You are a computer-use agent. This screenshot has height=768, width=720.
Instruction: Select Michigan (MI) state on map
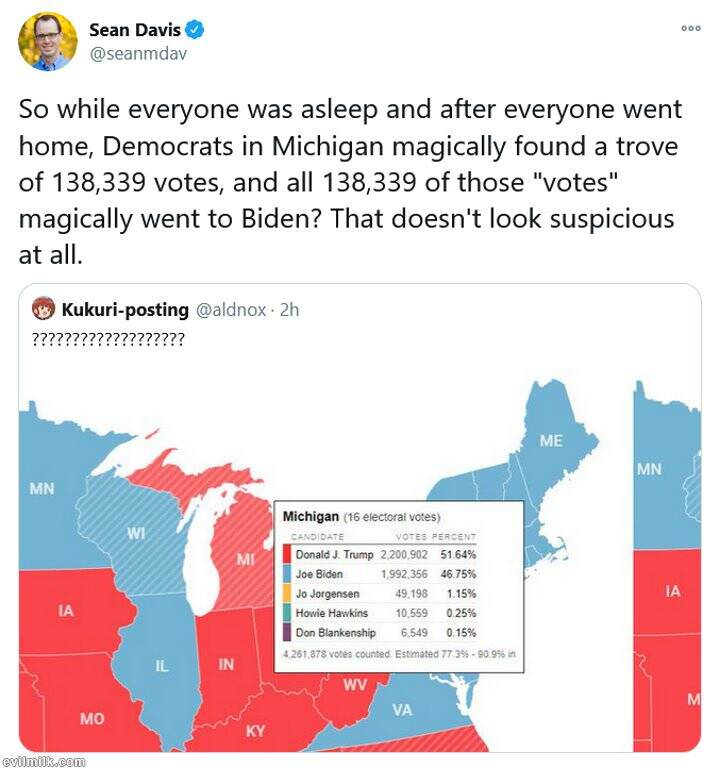pyautogui.click(x=246, y=560)
